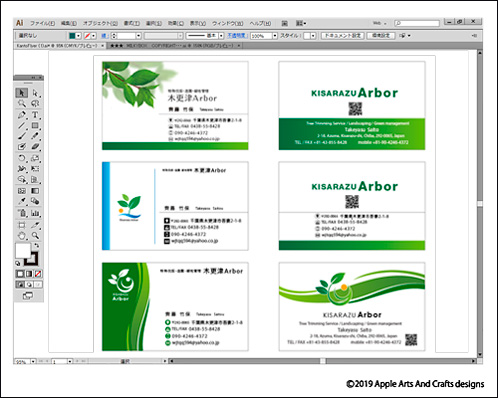
Task: Select the Magic Wand tool
Action: 22,103
